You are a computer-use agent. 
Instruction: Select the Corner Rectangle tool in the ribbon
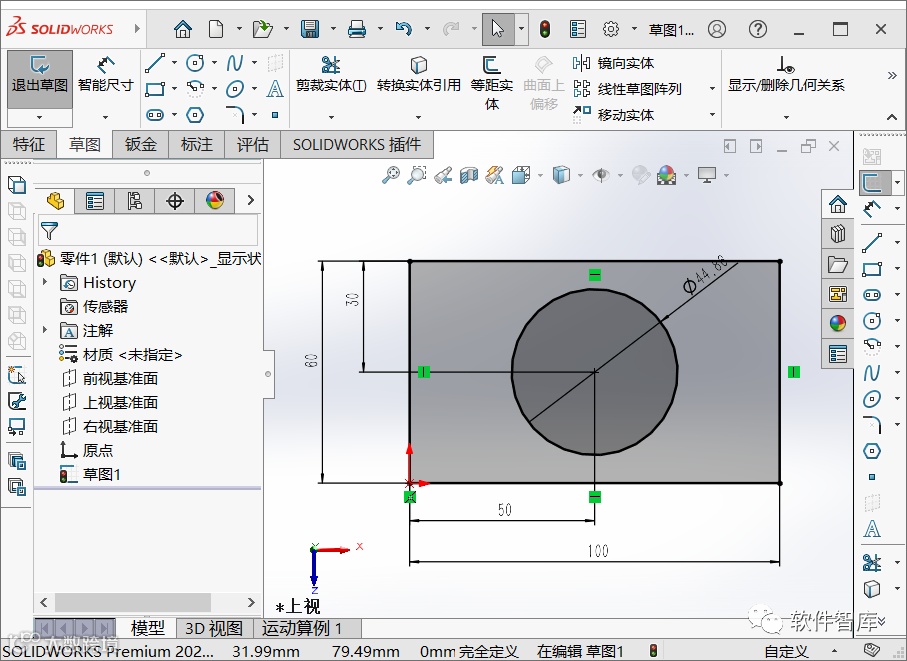tap(155, 88)
